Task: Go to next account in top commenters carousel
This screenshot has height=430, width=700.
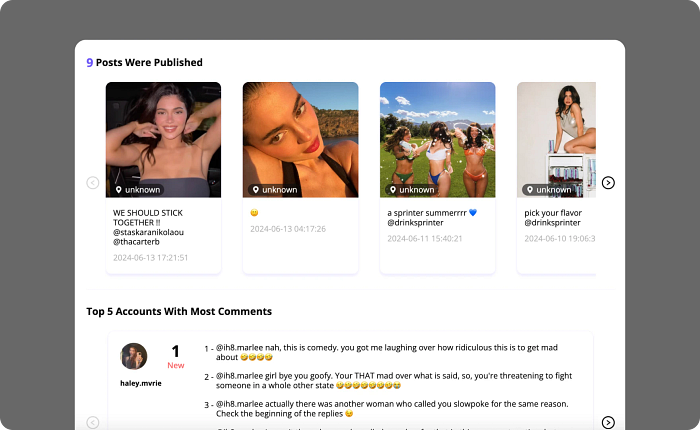Action: click(608, 422)
